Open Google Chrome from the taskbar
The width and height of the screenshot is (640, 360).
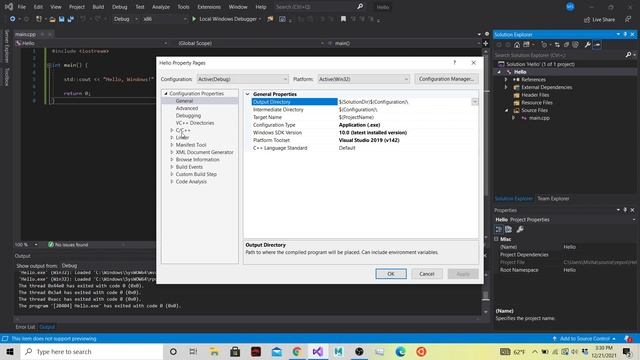pyautogui.click(x=297, y=351)
